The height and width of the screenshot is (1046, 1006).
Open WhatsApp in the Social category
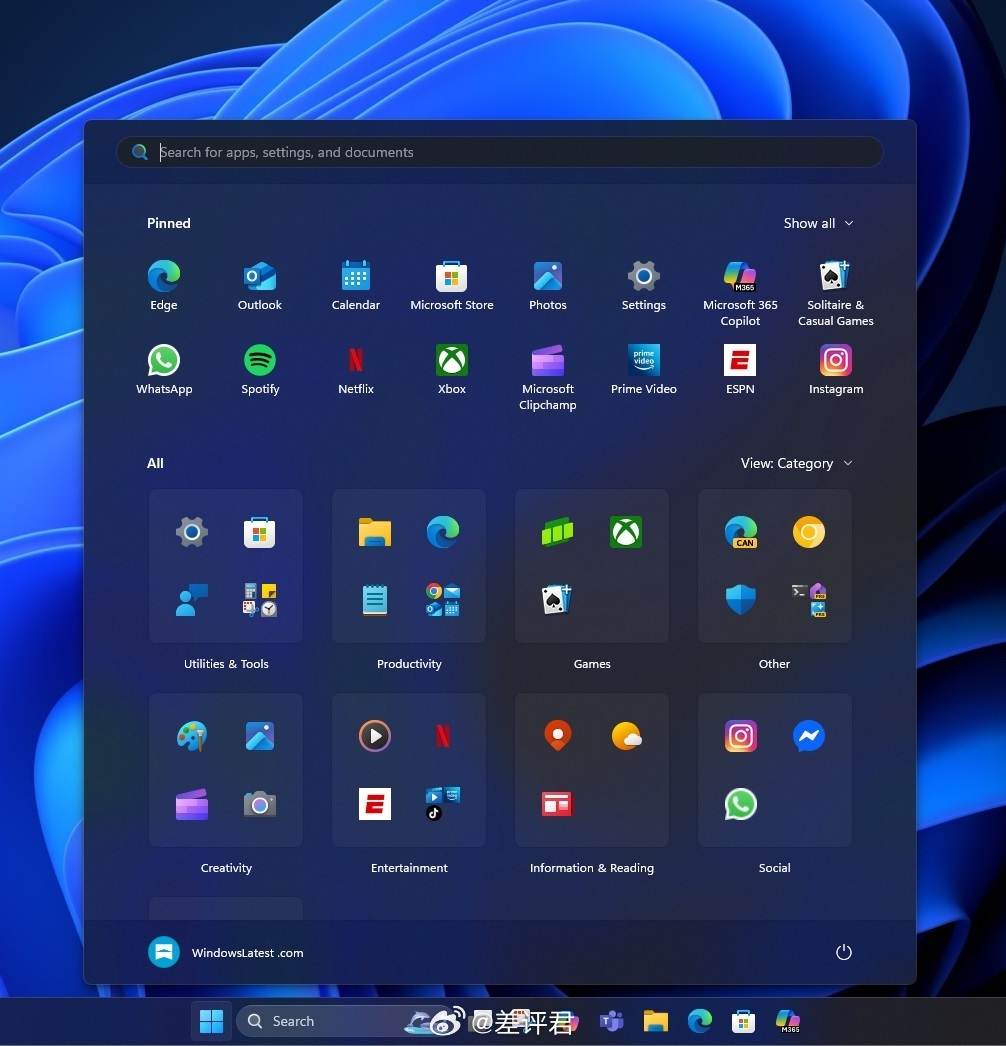pyautogui.click(x=740, y=804)
